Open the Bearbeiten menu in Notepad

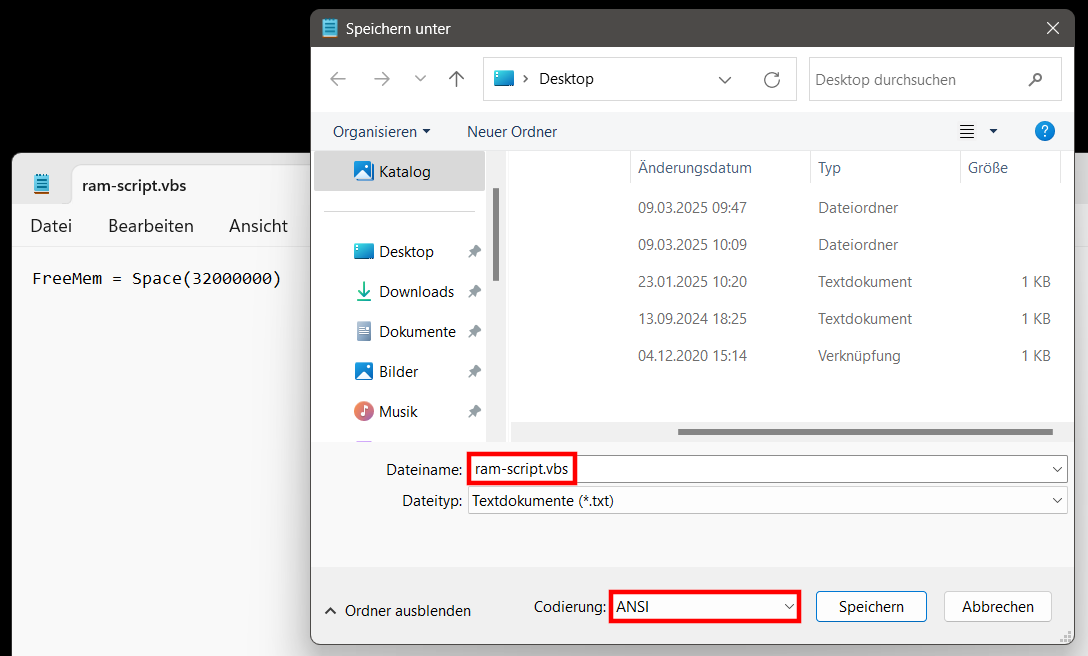click(x=151, y=226)
